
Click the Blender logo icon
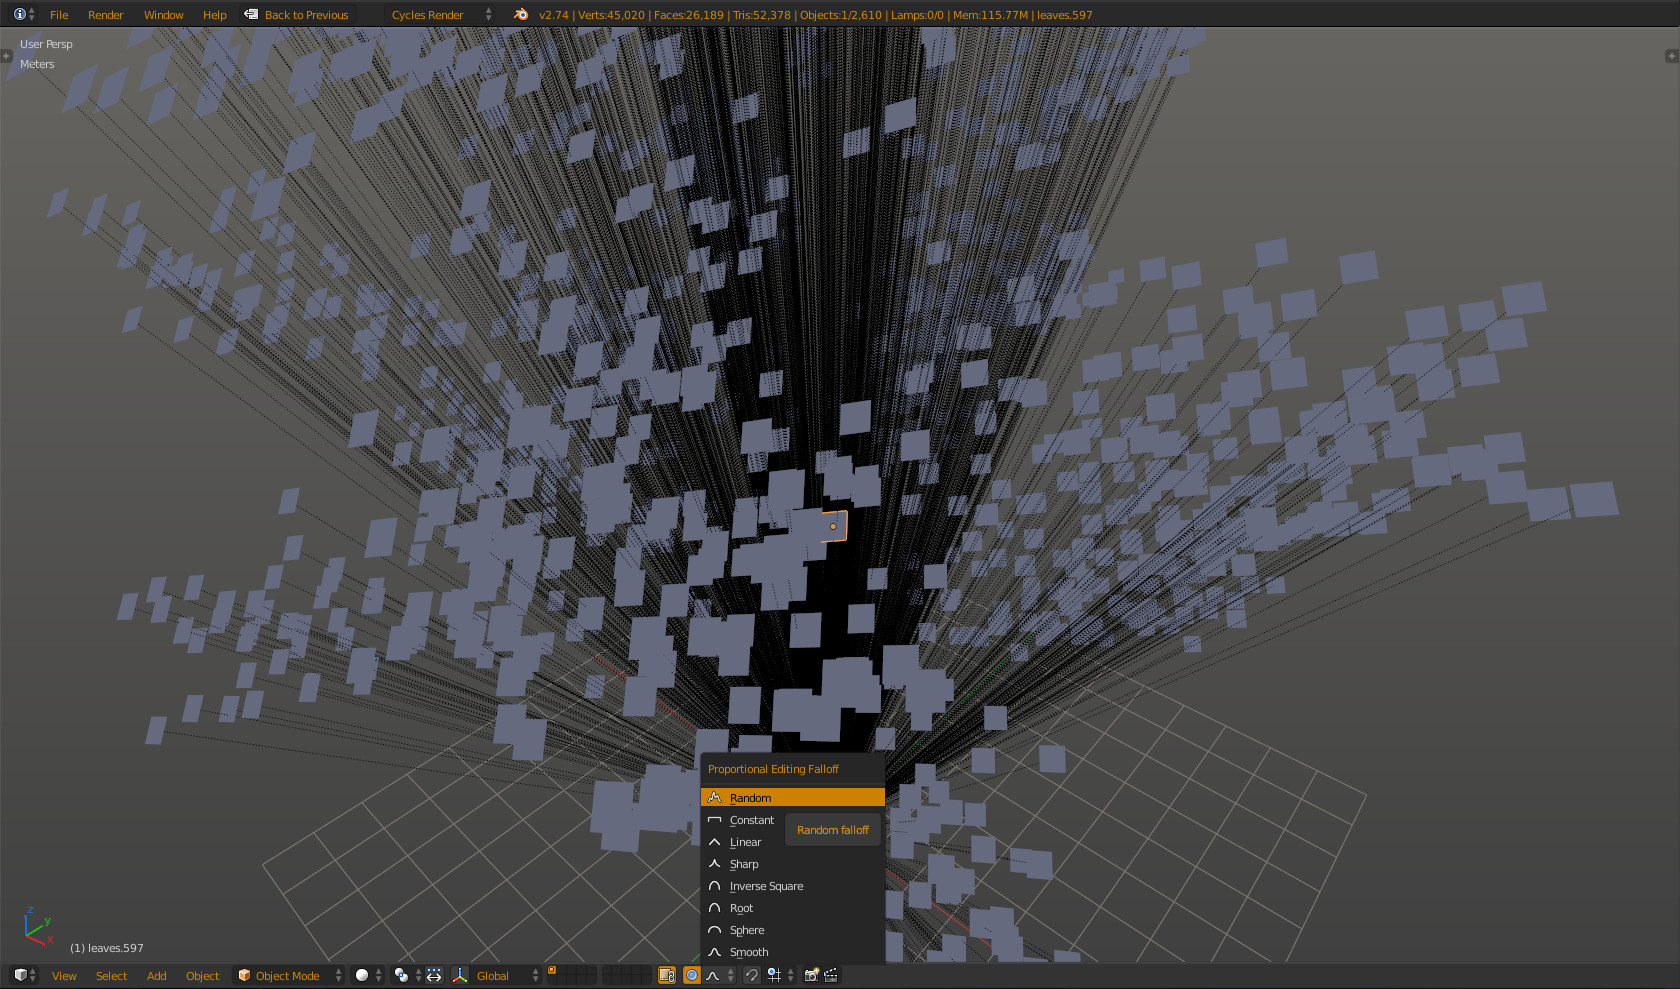[x=521, y=14]
